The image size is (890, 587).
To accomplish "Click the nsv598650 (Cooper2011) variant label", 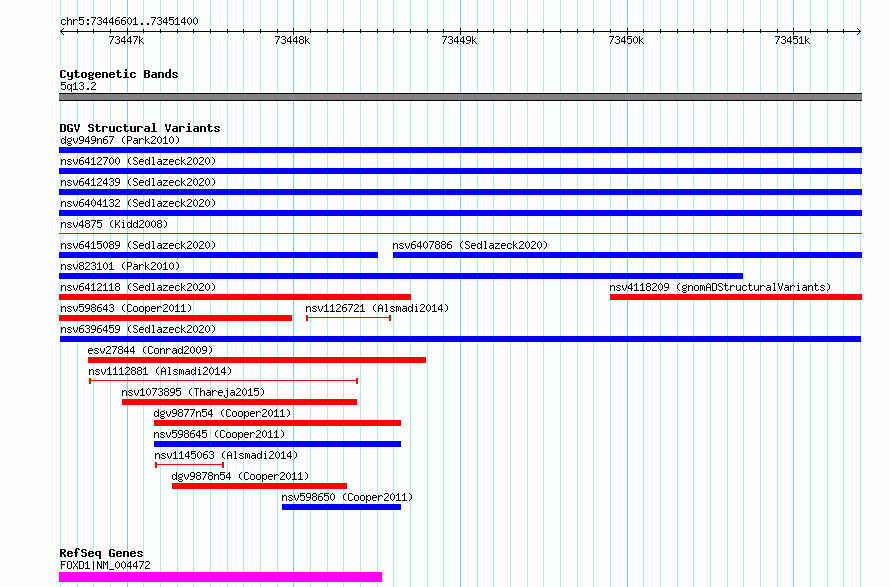I will click(x=347, y=497).
